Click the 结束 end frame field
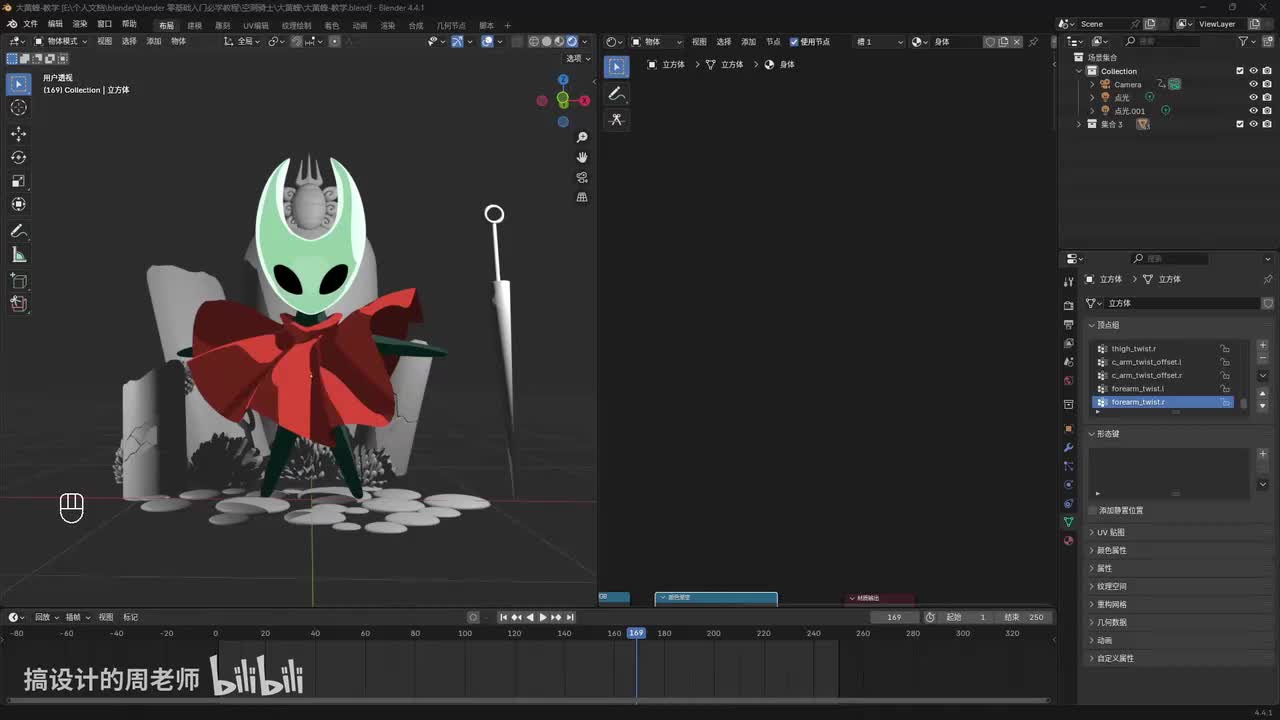The height and width of the screenshot is (720, 1280). click(1027, 617)
